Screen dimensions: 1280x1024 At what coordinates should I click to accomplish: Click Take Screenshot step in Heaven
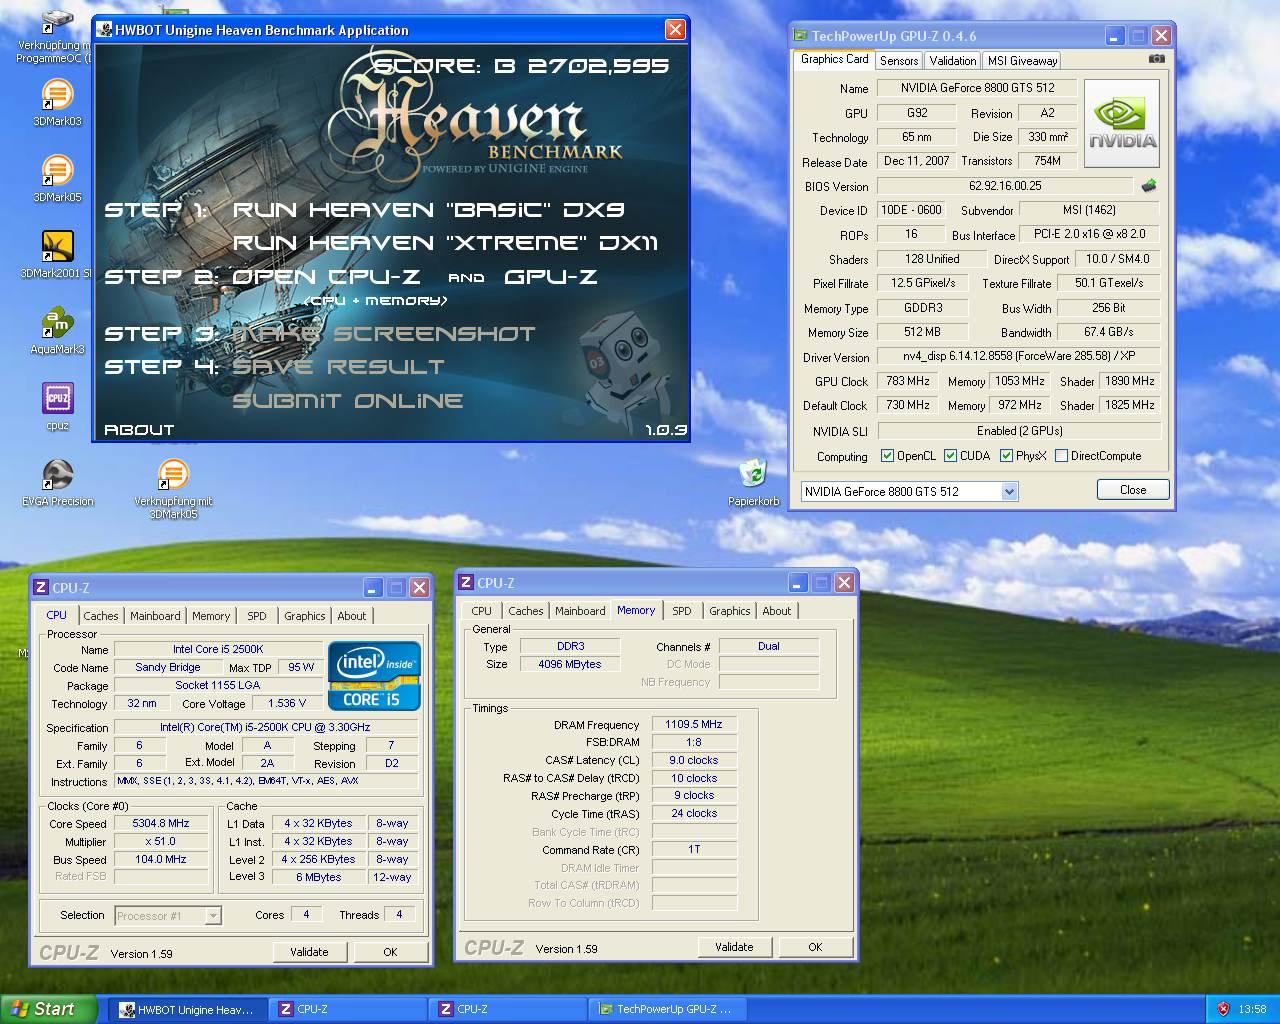tap(384, 334)
